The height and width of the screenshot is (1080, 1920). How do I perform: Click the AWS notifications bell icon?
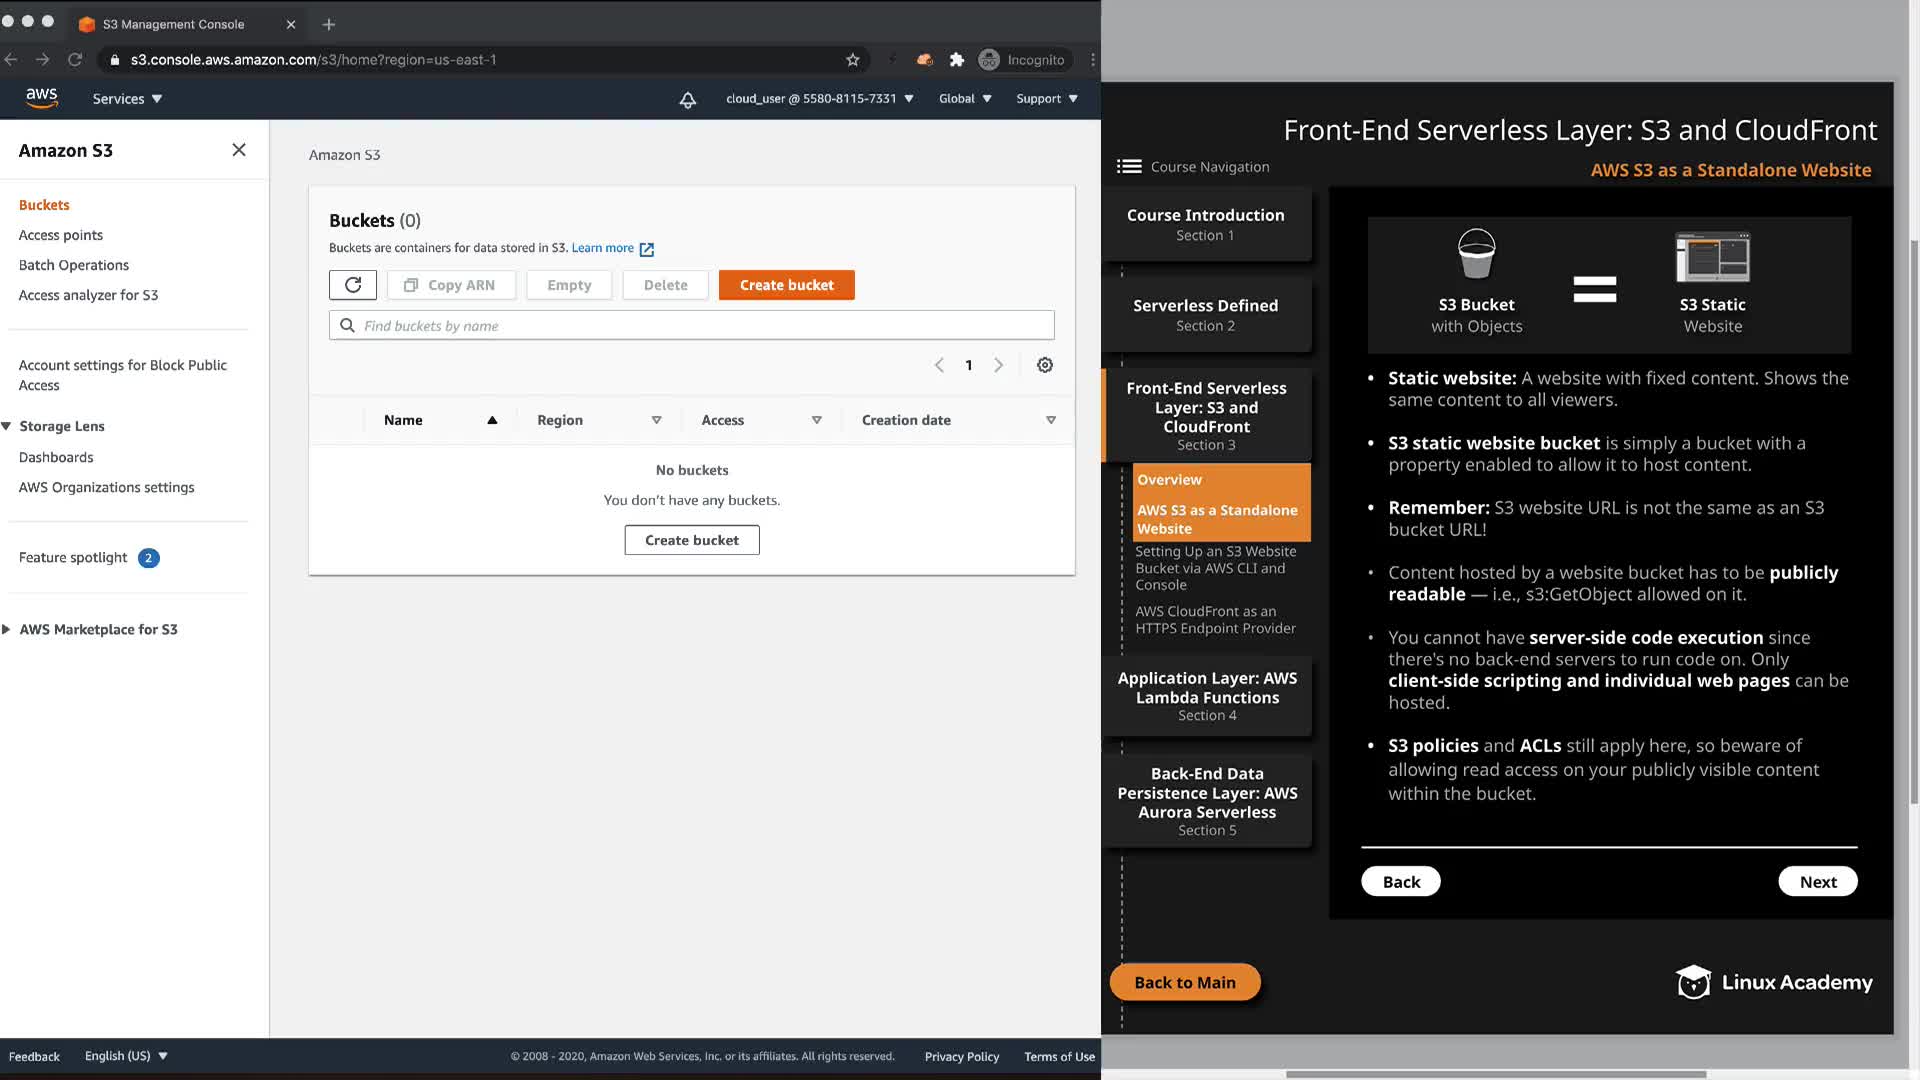[x=688, y=99]
